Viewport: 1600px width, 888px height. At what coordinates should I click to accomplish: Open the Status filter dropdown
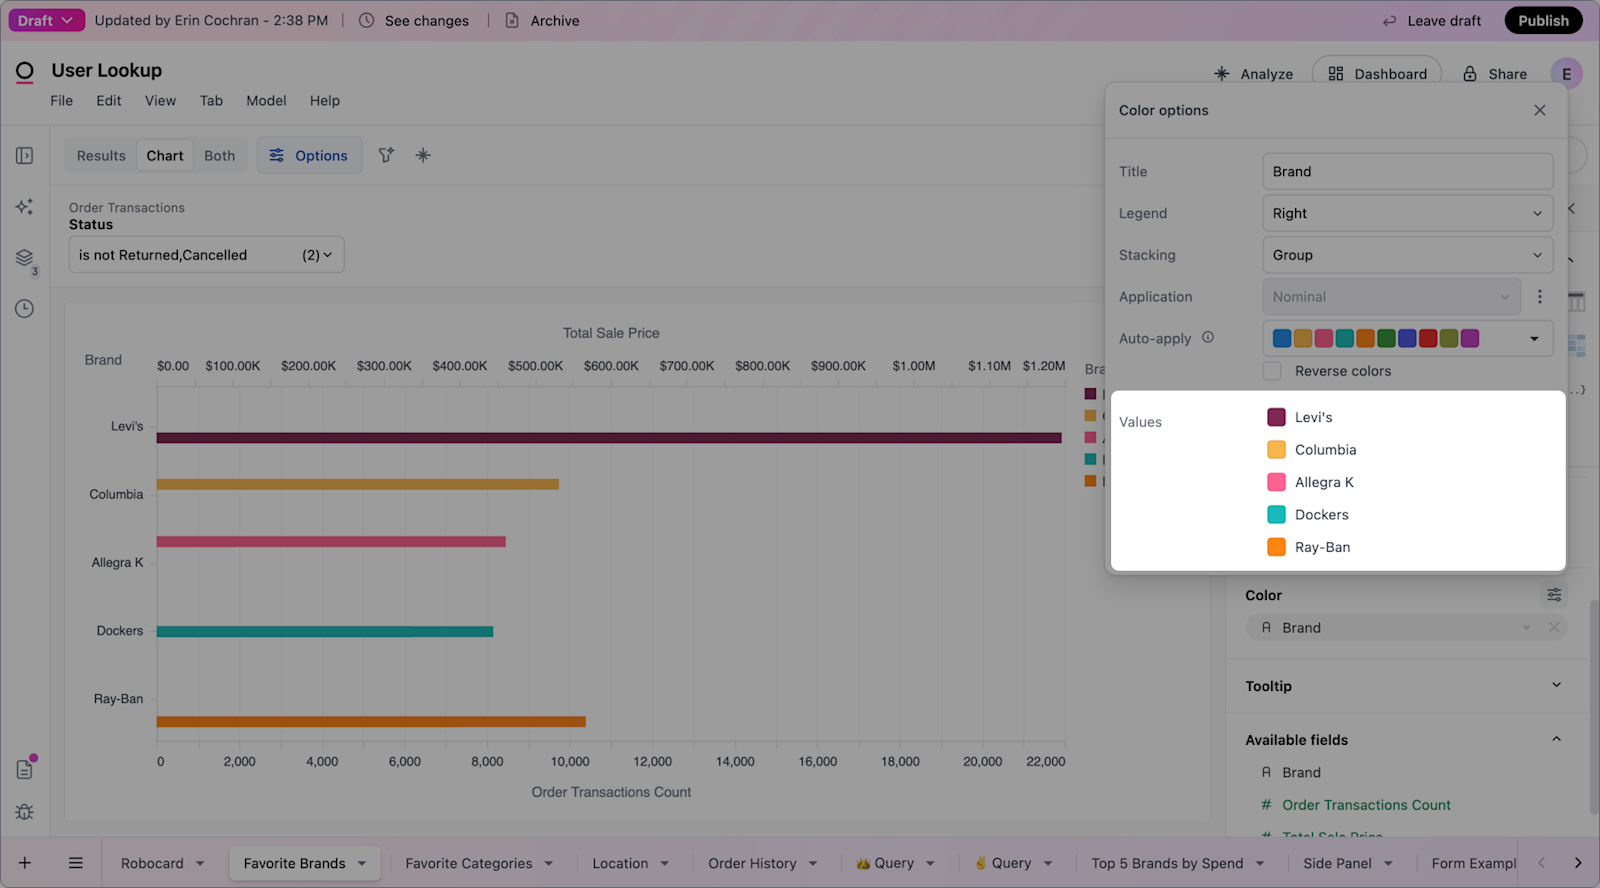click(206, 255)
